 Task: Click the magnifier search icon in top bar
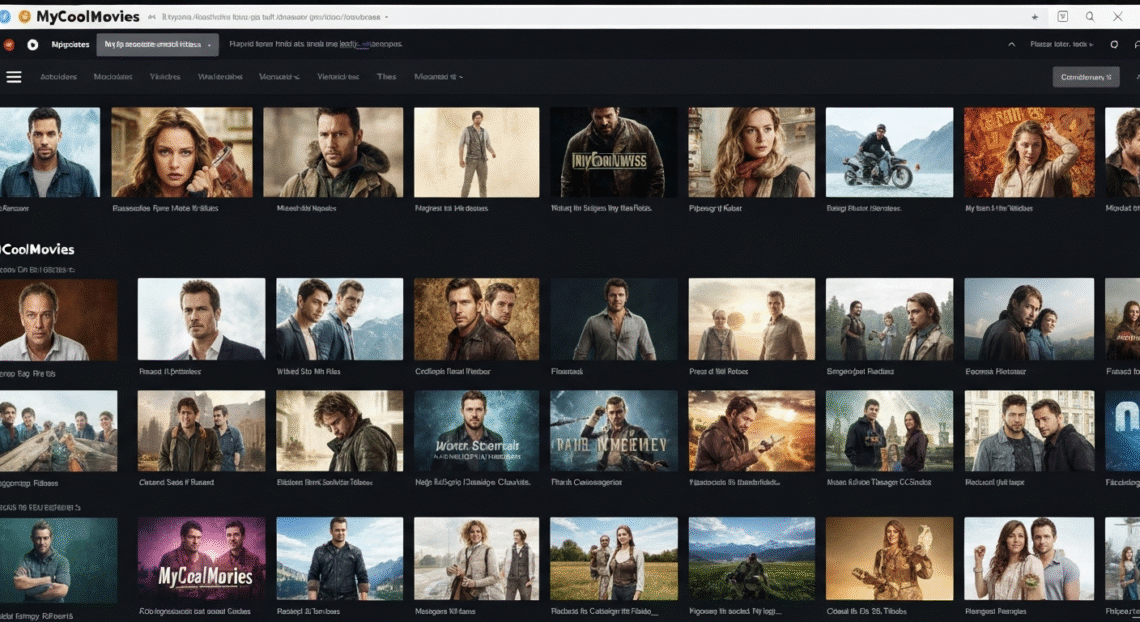(x=1090, y=17)
